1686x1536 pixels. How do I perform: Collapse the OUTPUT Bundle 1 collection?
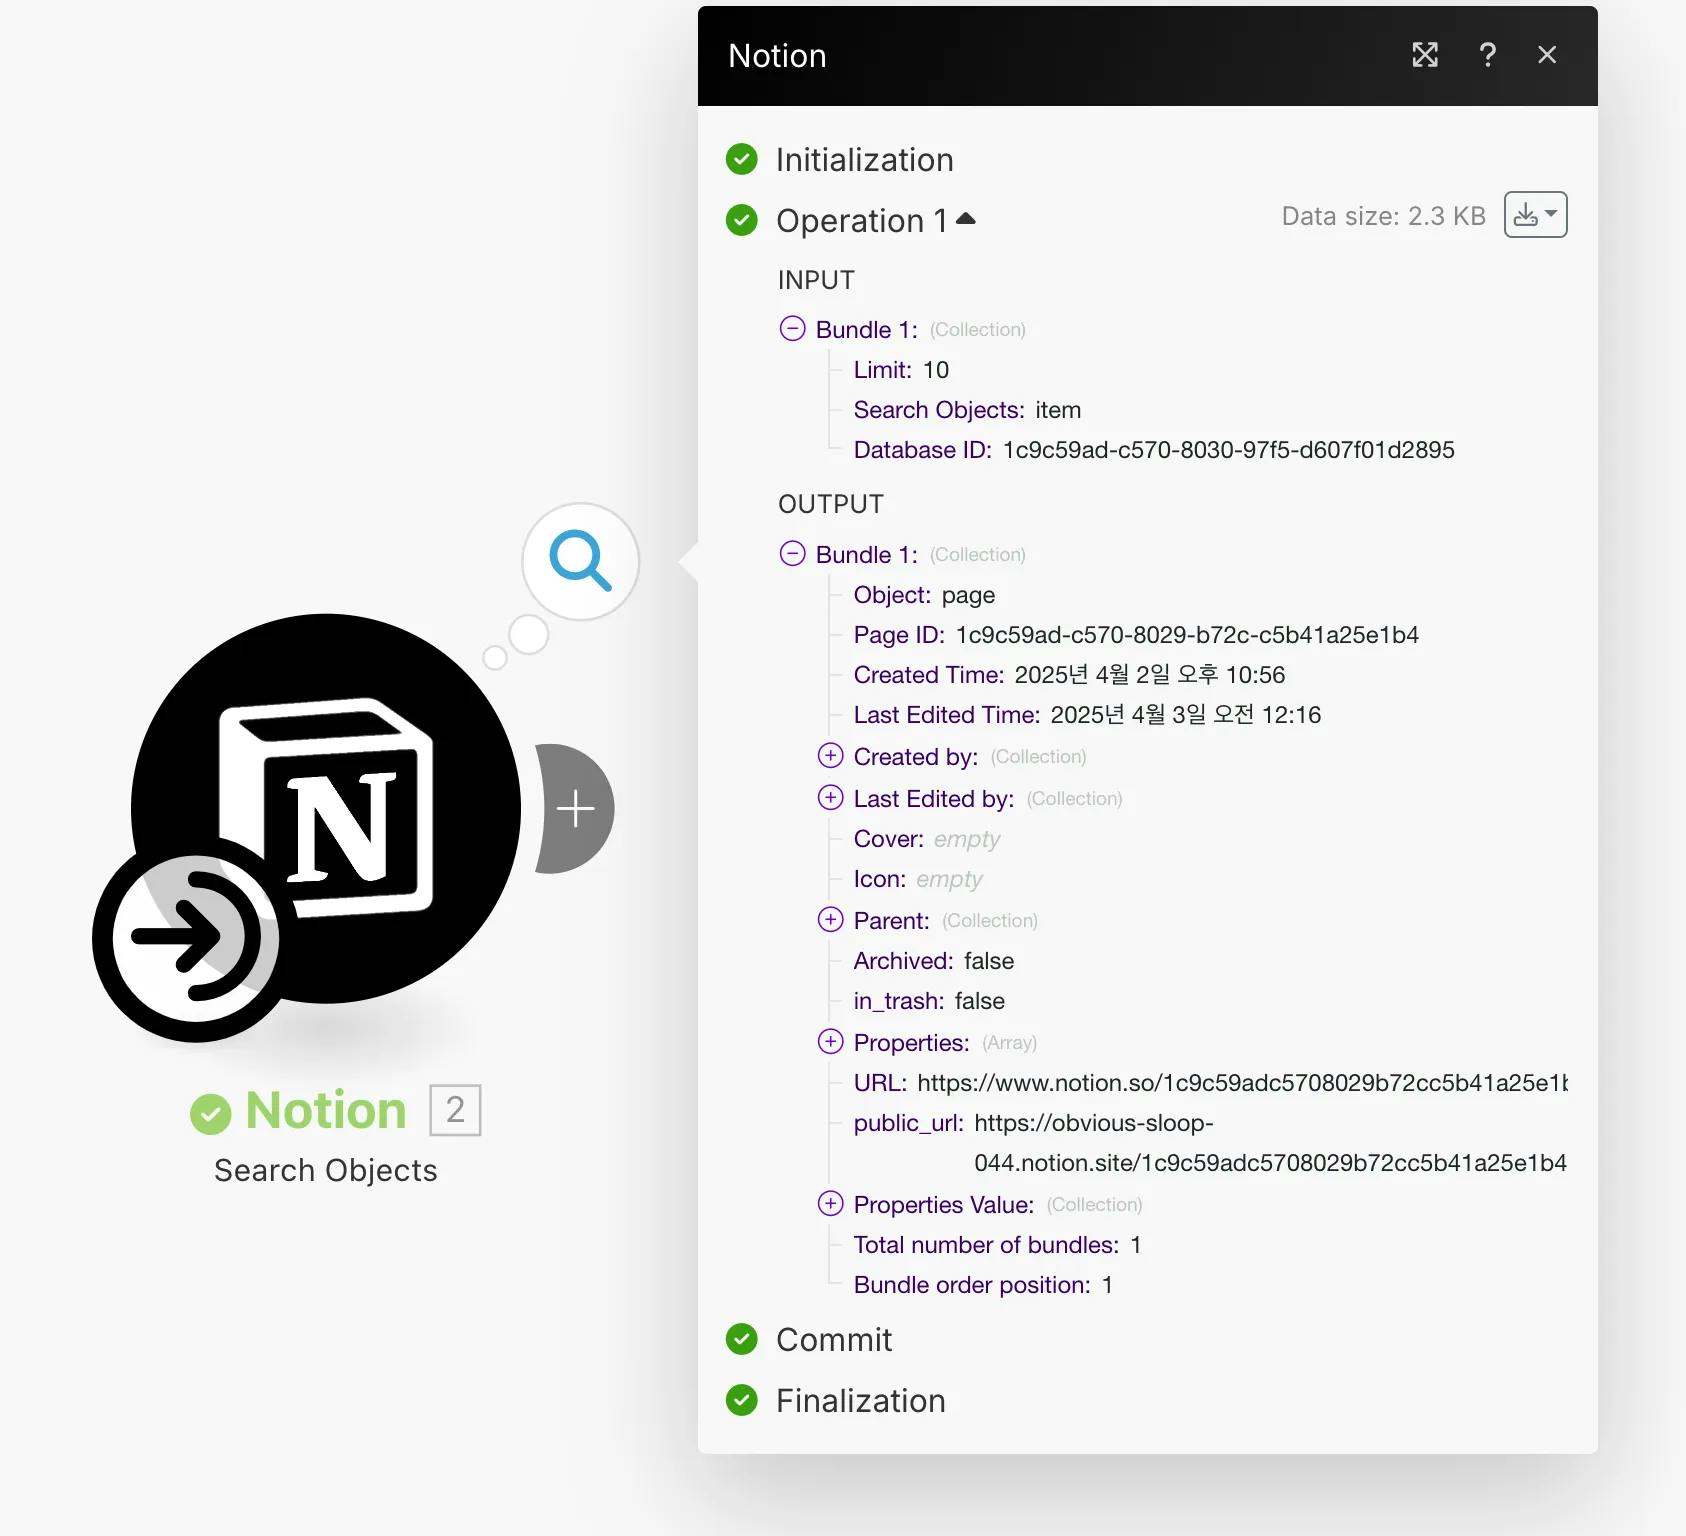[x=792, y=554]
